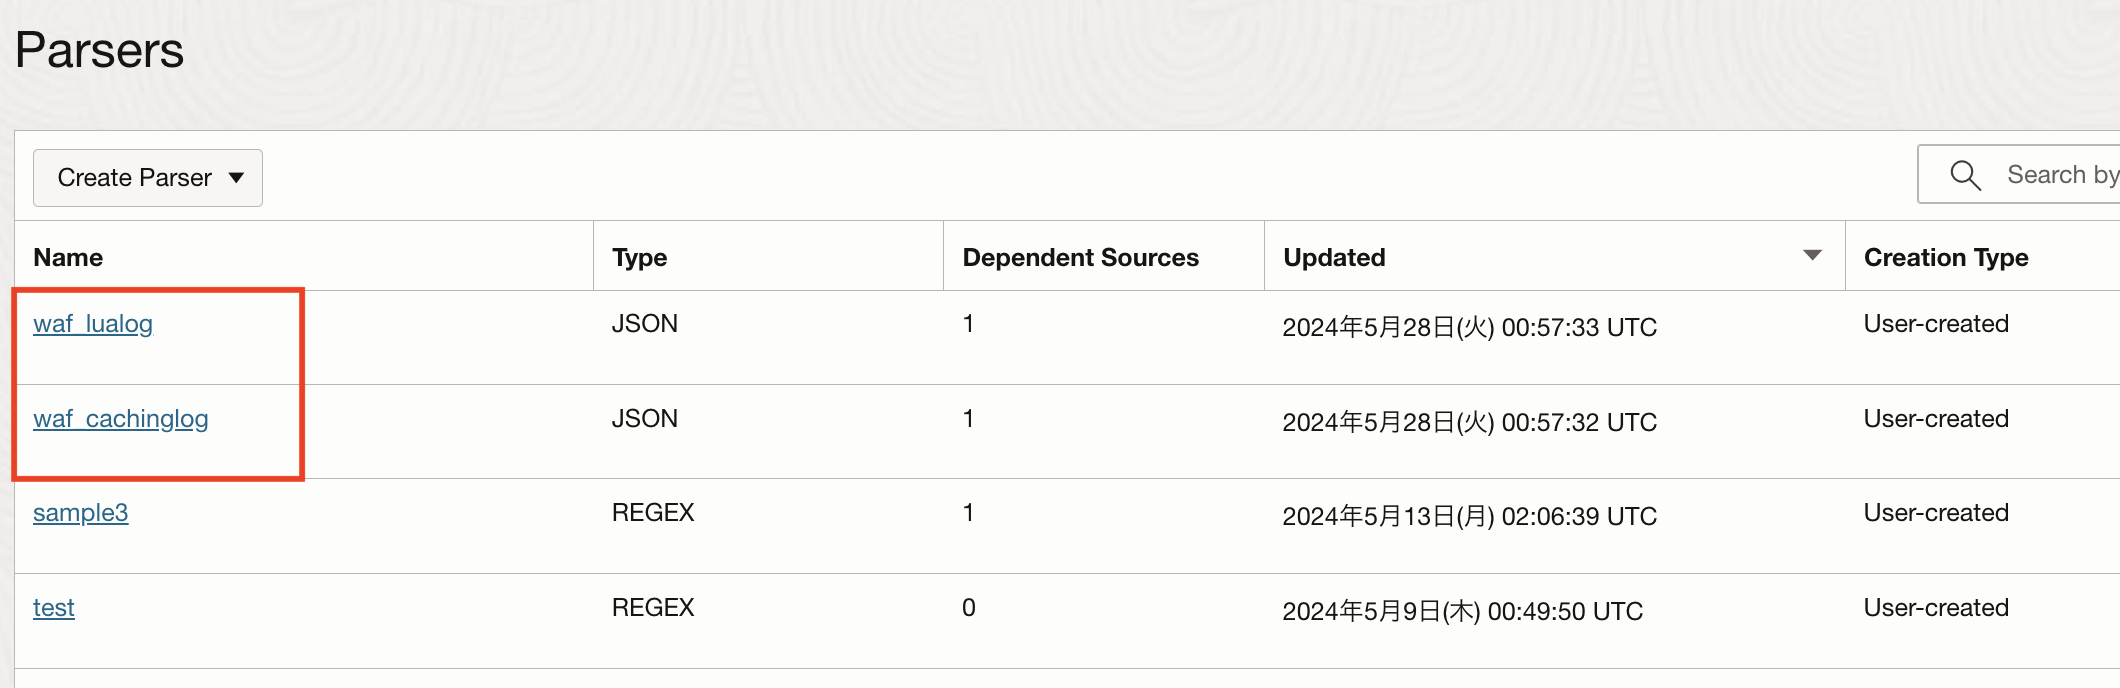This screenshot has width=2120, height=688.
Task: Open the test parser link
Action: 54,608
